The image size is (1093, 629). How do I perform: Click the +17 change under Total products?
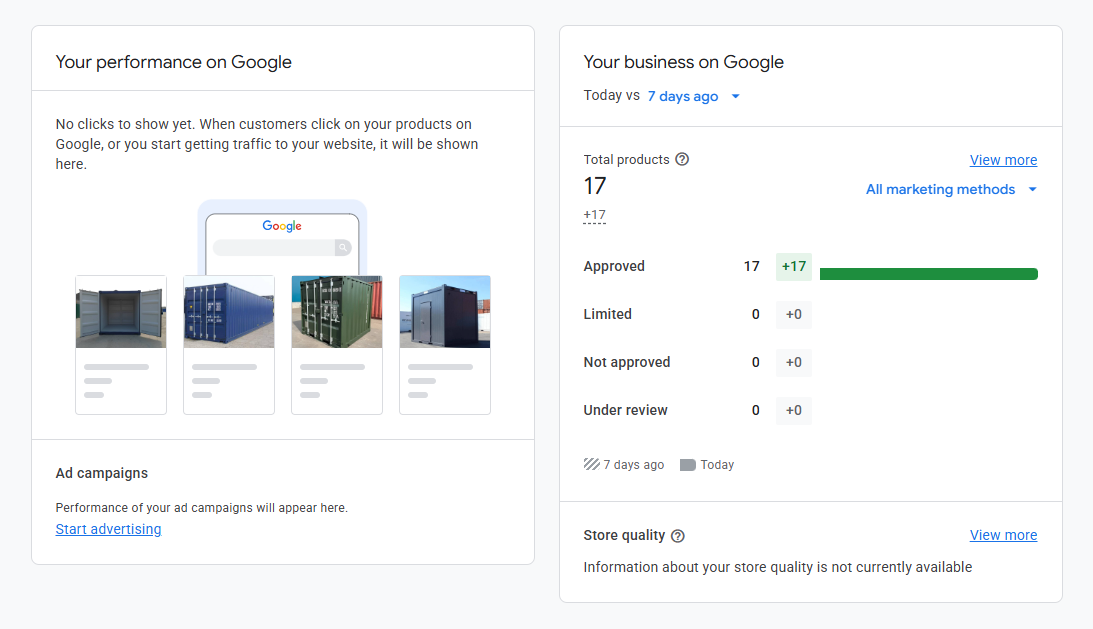(x=595, y=215)
